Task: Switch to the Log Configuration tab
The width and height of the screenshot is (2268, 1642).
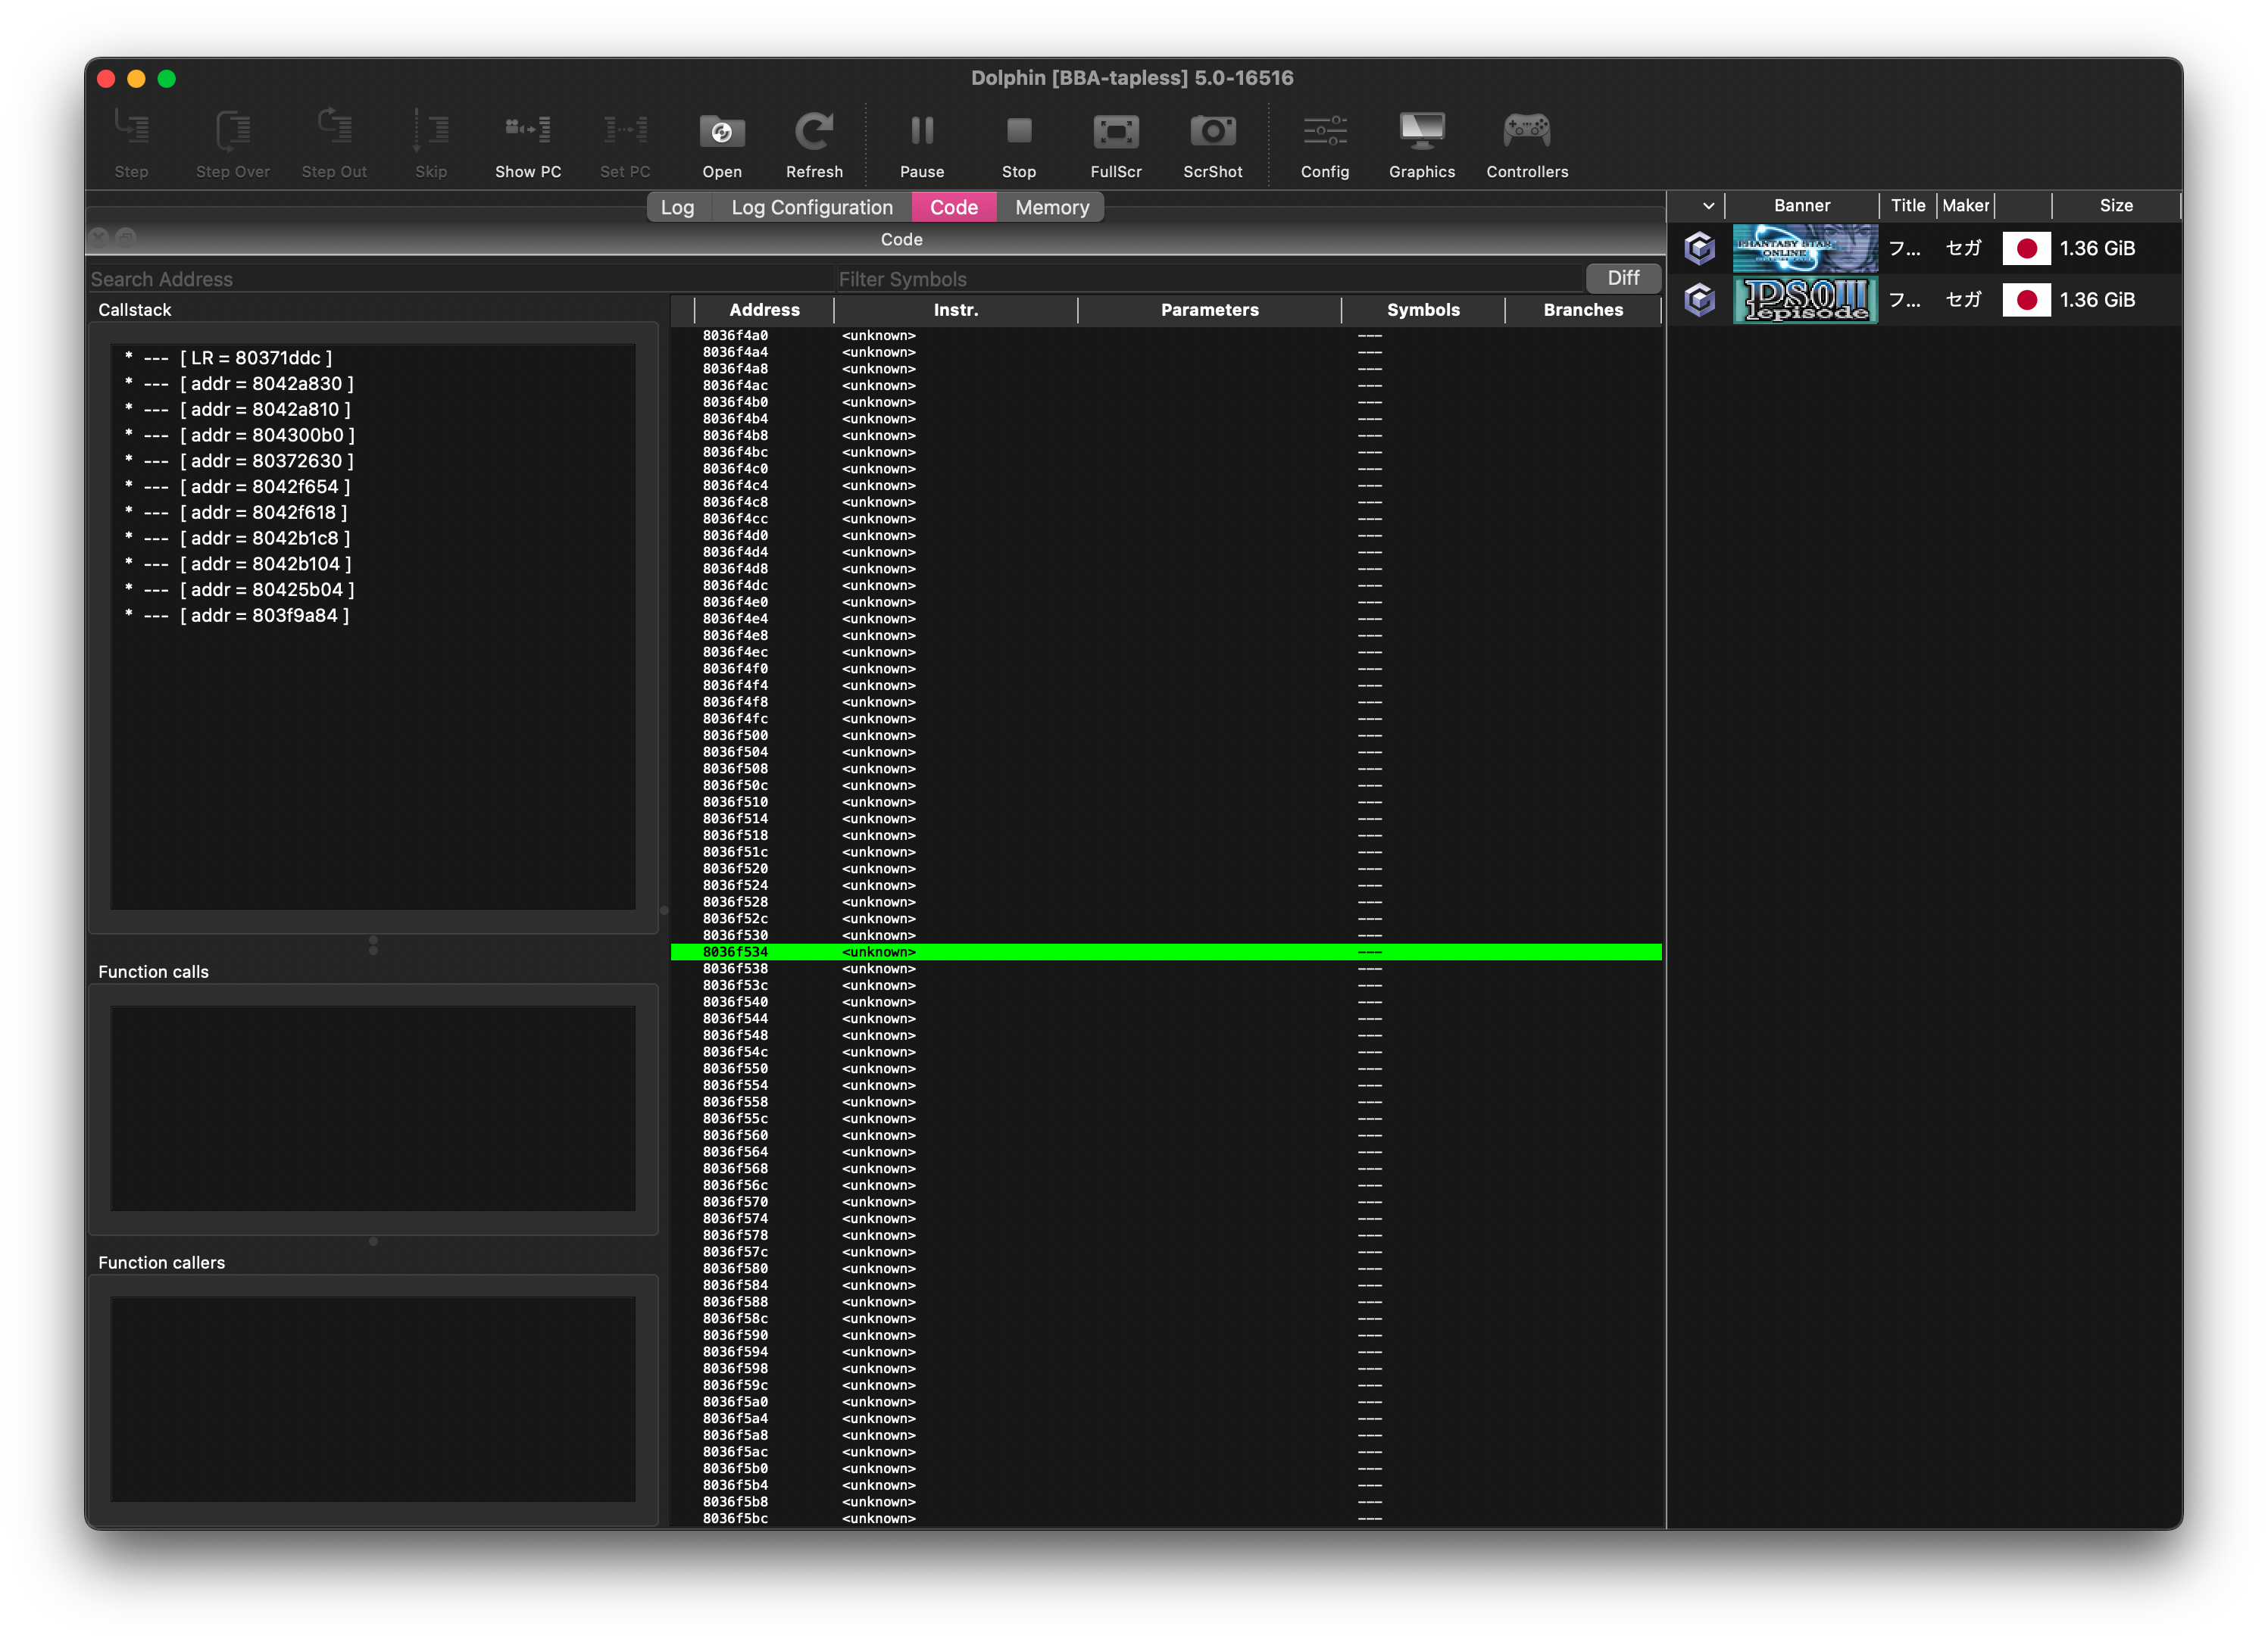Action: pyautogui.click(x=811, y=207)
